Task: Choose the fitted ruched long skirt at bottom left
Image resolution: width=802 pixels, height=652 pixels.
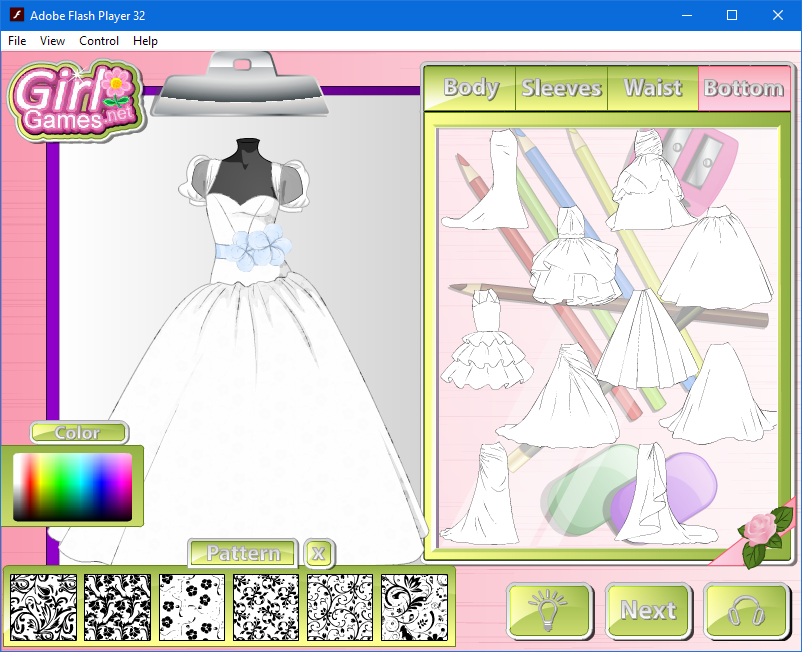Action: point(485,499)
